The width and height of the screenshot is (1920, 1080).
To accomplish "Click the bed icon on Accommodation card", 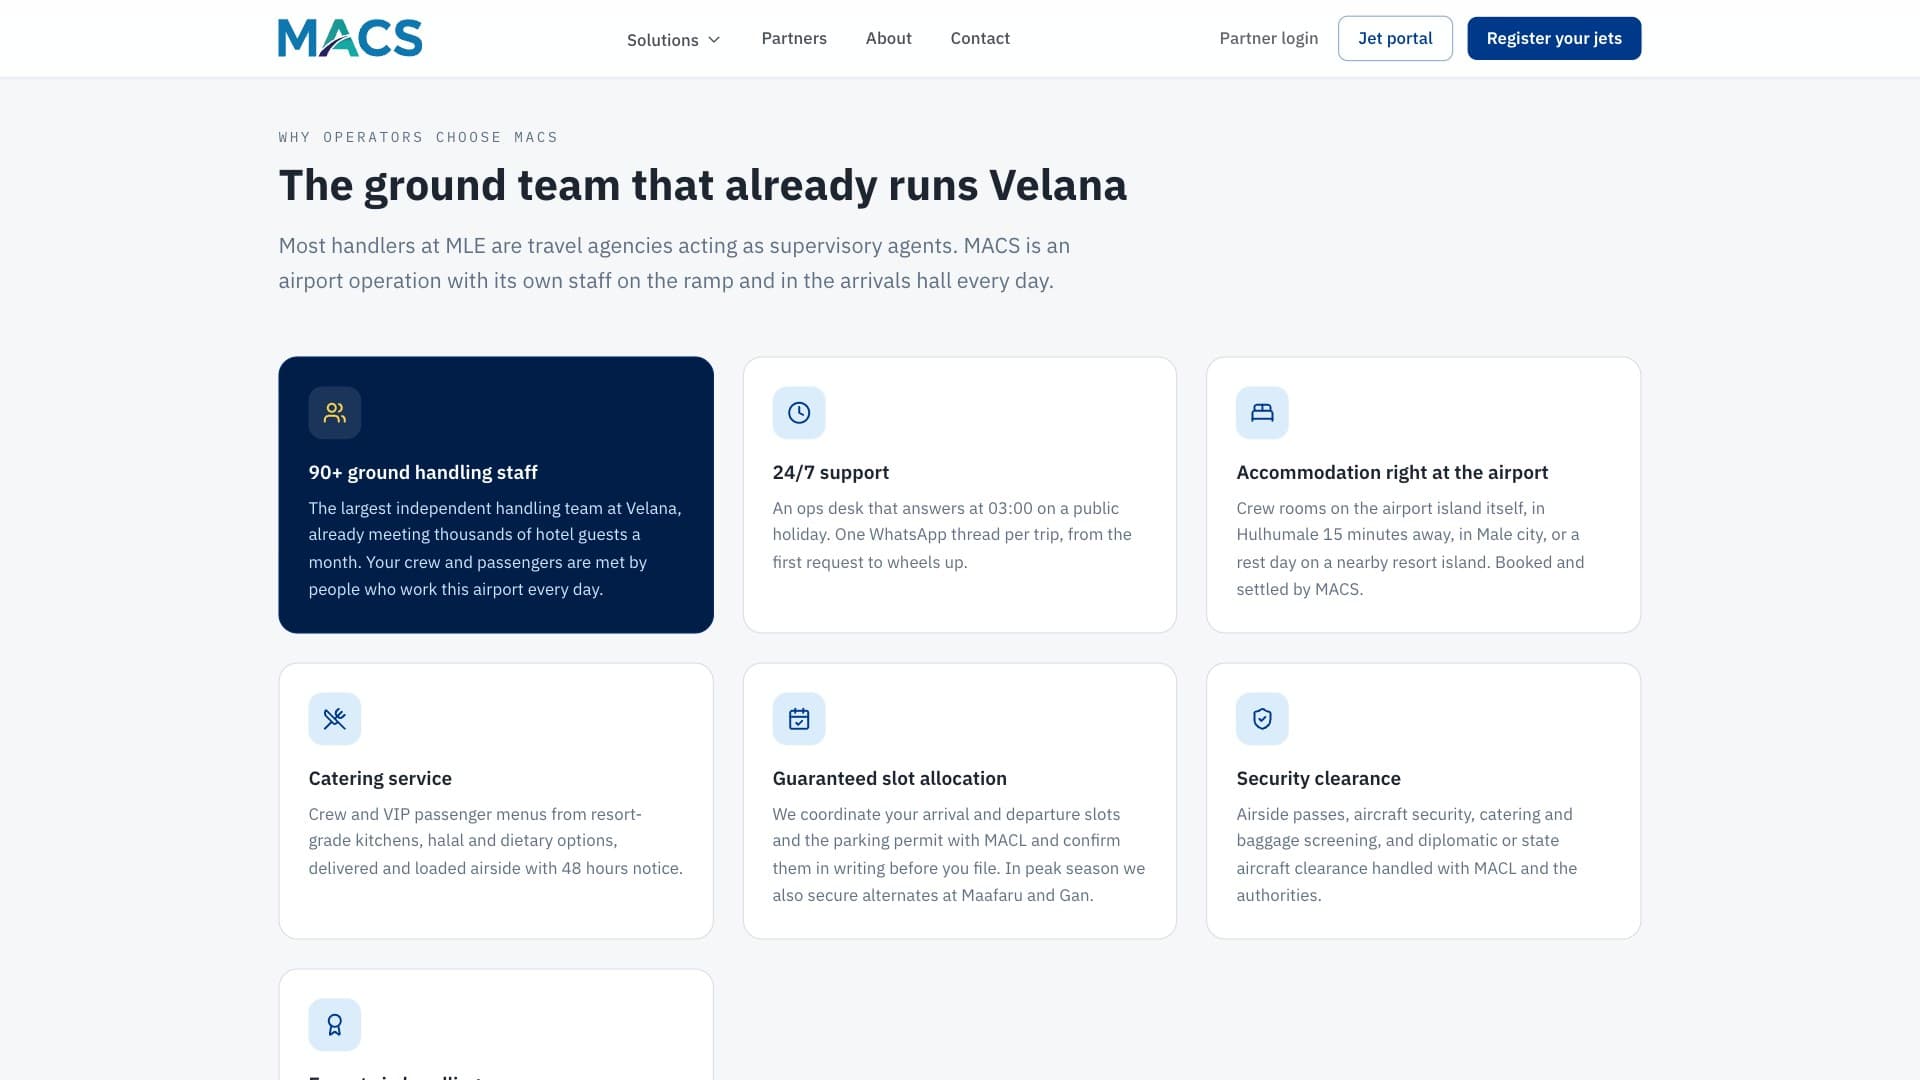I will point(1262,413).
